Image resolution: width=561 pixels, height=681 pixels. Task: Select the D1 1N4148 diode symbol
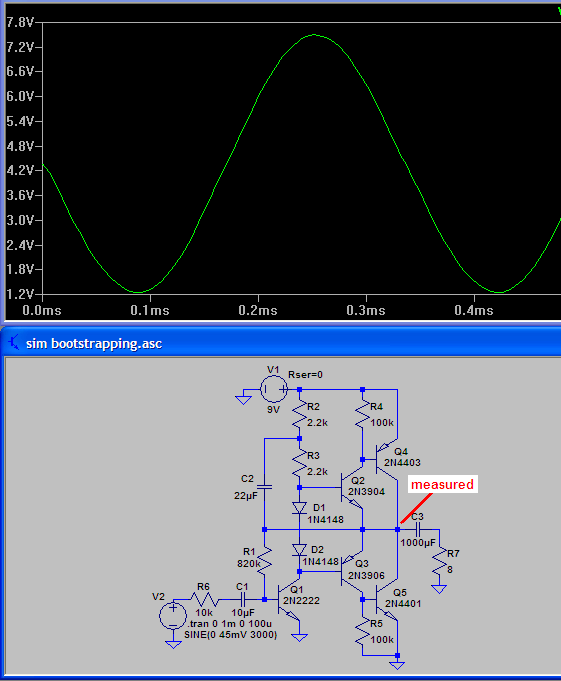coord(299,508)
